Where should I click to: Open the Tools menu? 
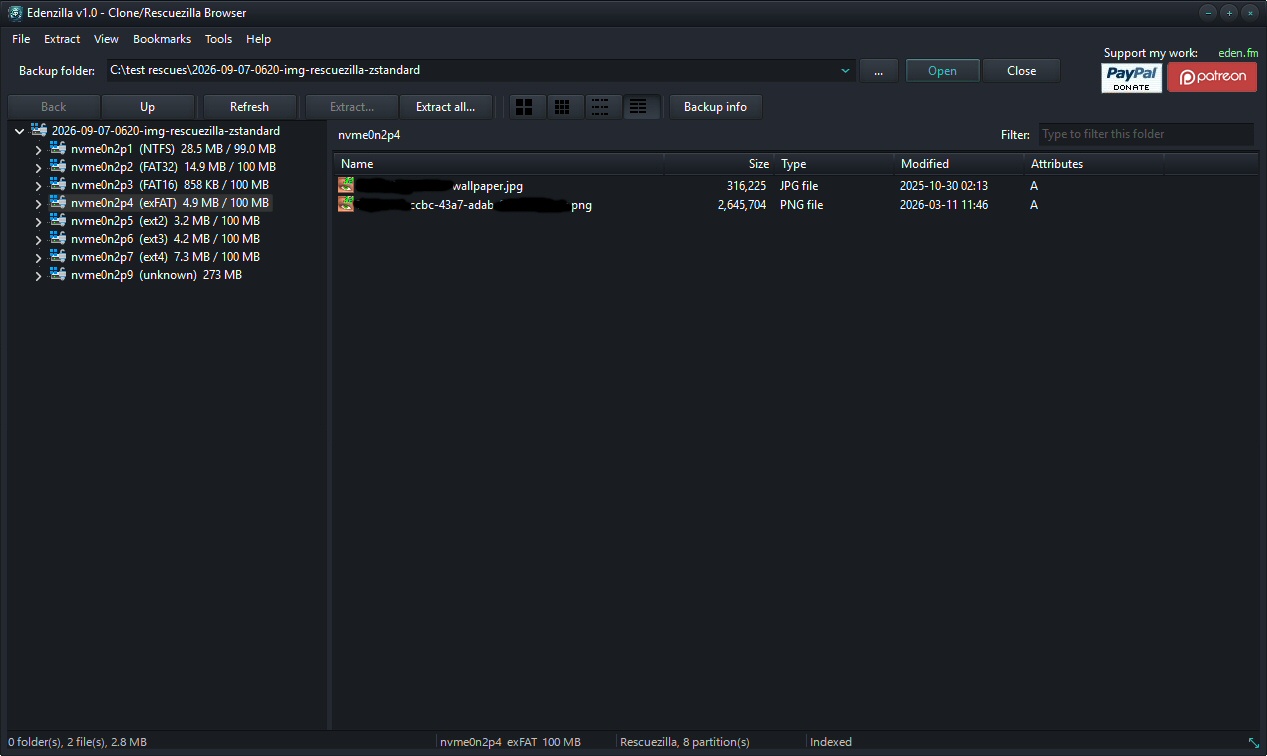pos(218,39)
